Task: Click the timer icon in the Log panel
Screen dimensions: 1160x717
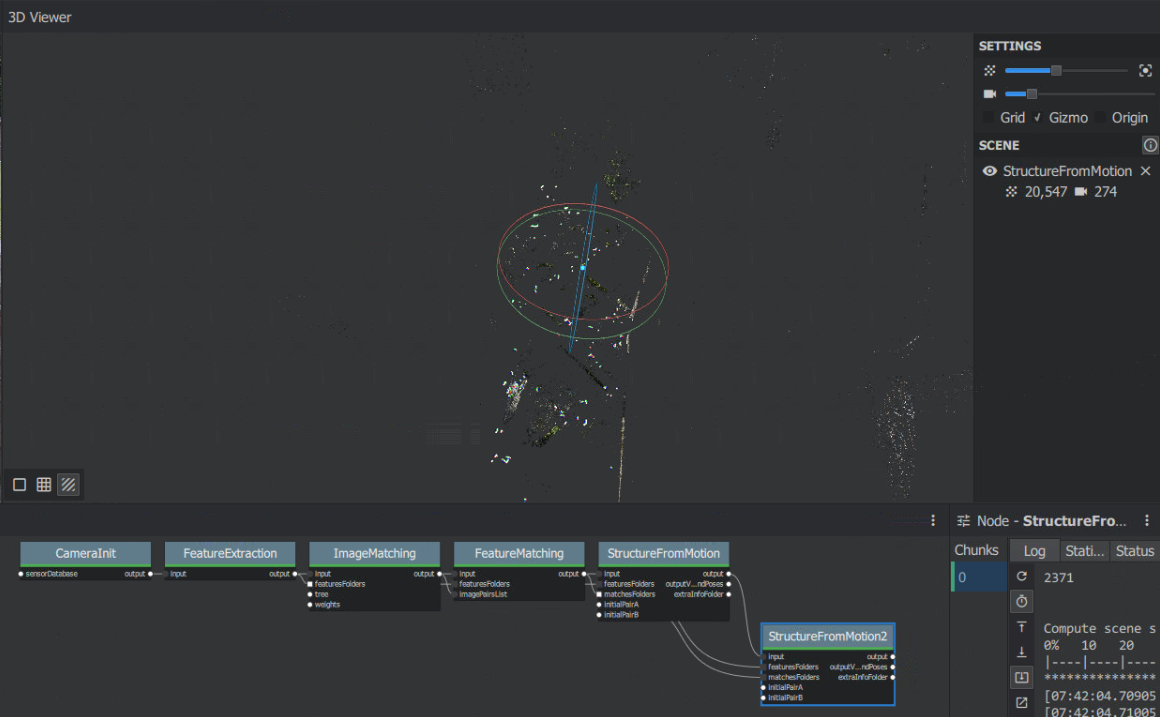Action: (x=1021, y=601)
